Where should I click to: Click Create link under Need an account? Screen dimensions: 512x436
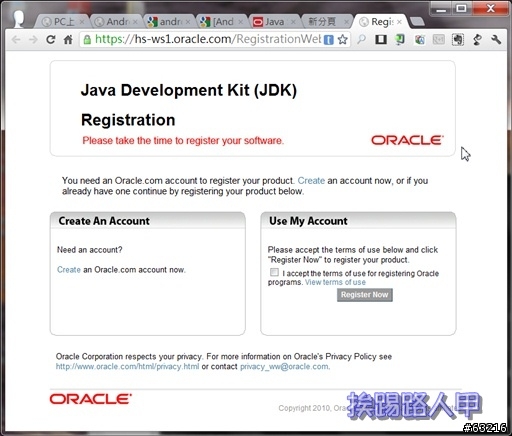pos(69,270)
